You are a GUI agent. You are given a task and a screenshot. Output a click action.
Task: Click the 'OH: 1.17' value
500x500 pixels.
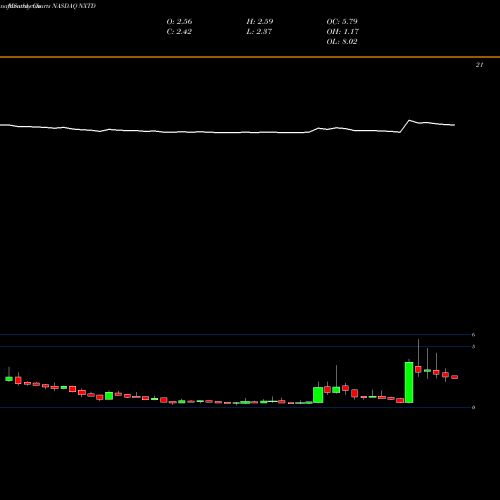(x=342, y=32)
